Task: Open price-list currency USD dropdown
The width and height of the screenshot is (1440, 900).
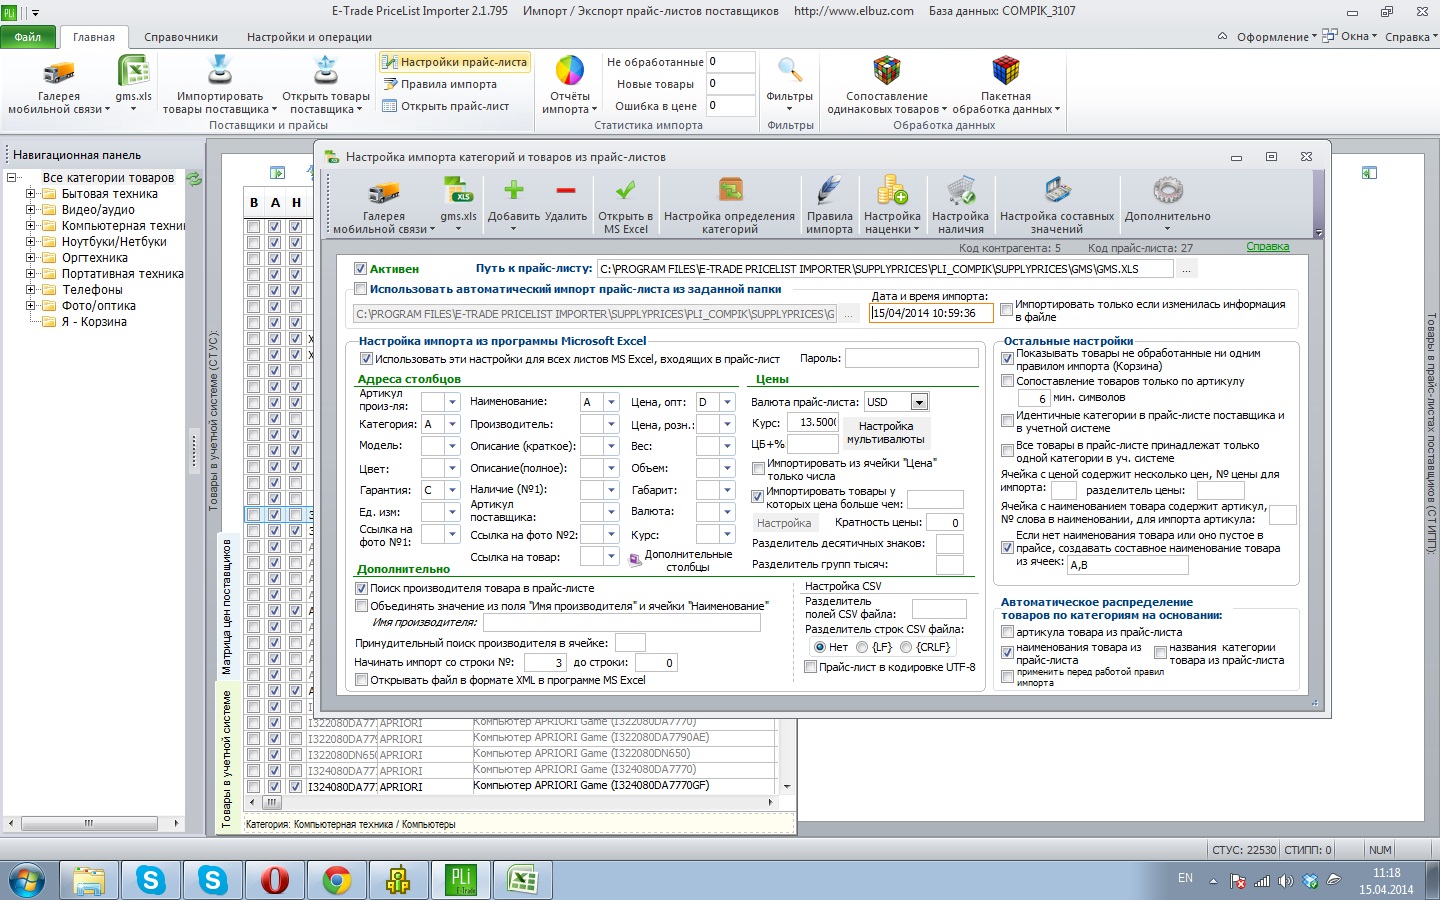Action: (x=919, y=402)
